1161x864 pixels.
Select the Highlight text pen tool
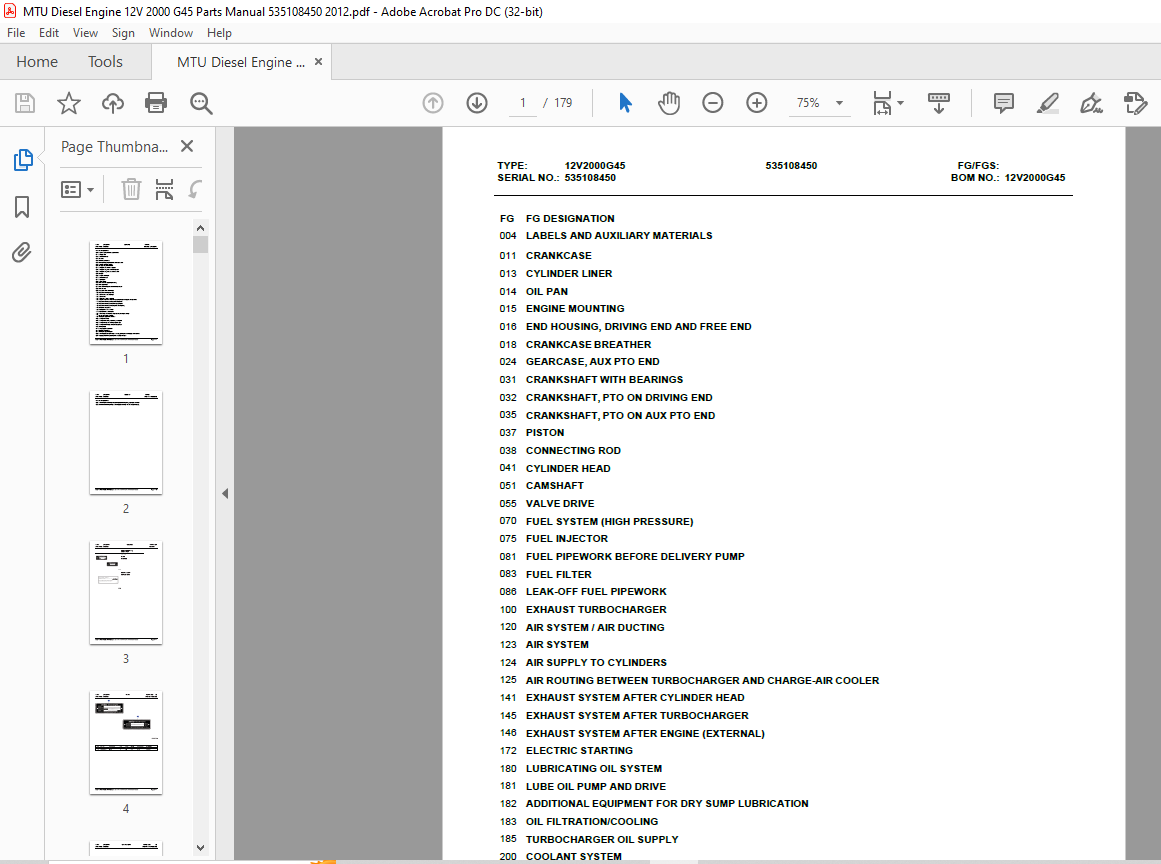tap(1047, 103)
